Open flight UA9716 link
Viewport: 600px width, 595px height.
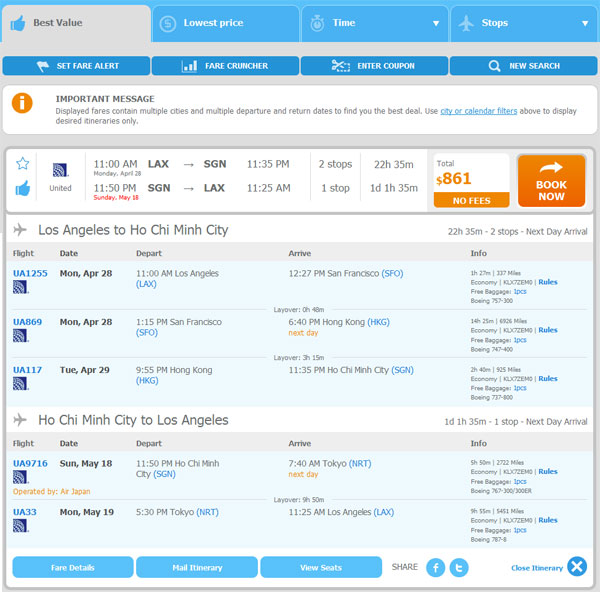[30, 464]
